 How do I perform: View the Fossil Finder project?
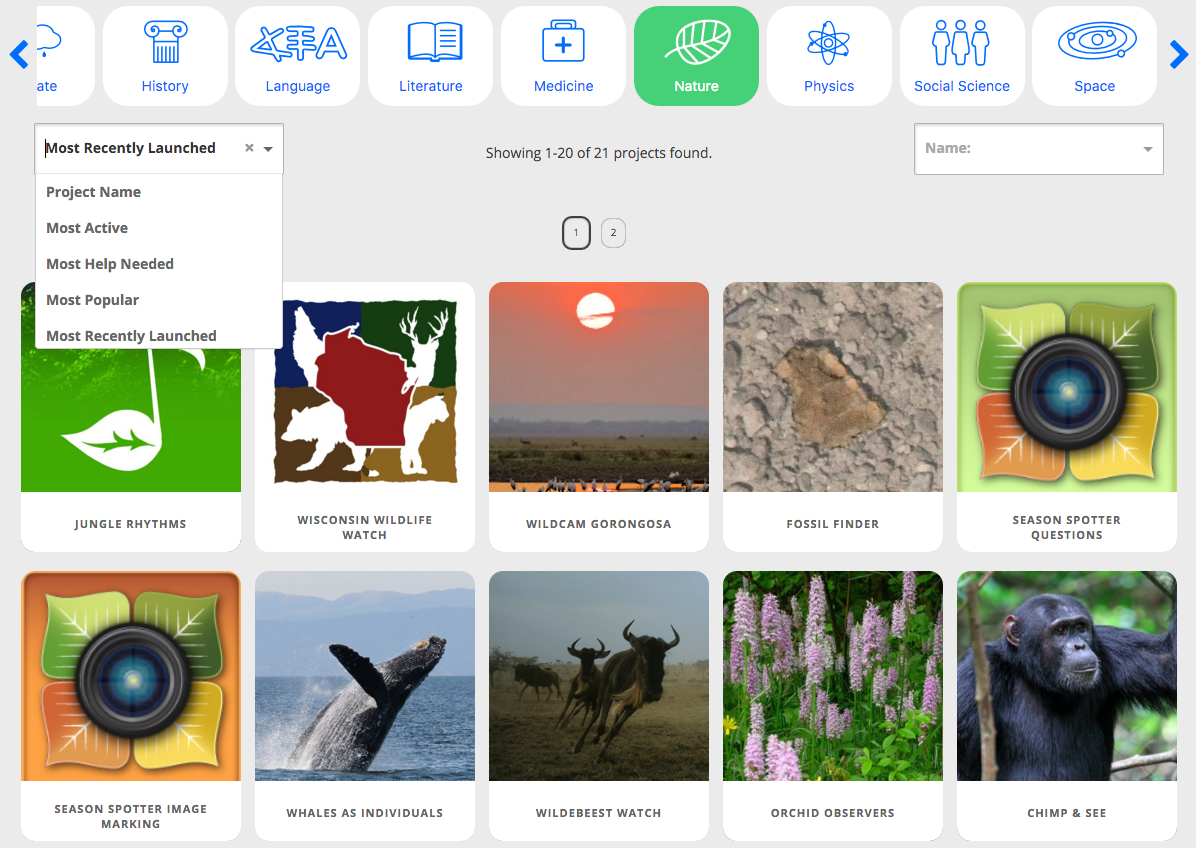click(x=832, y=417)
